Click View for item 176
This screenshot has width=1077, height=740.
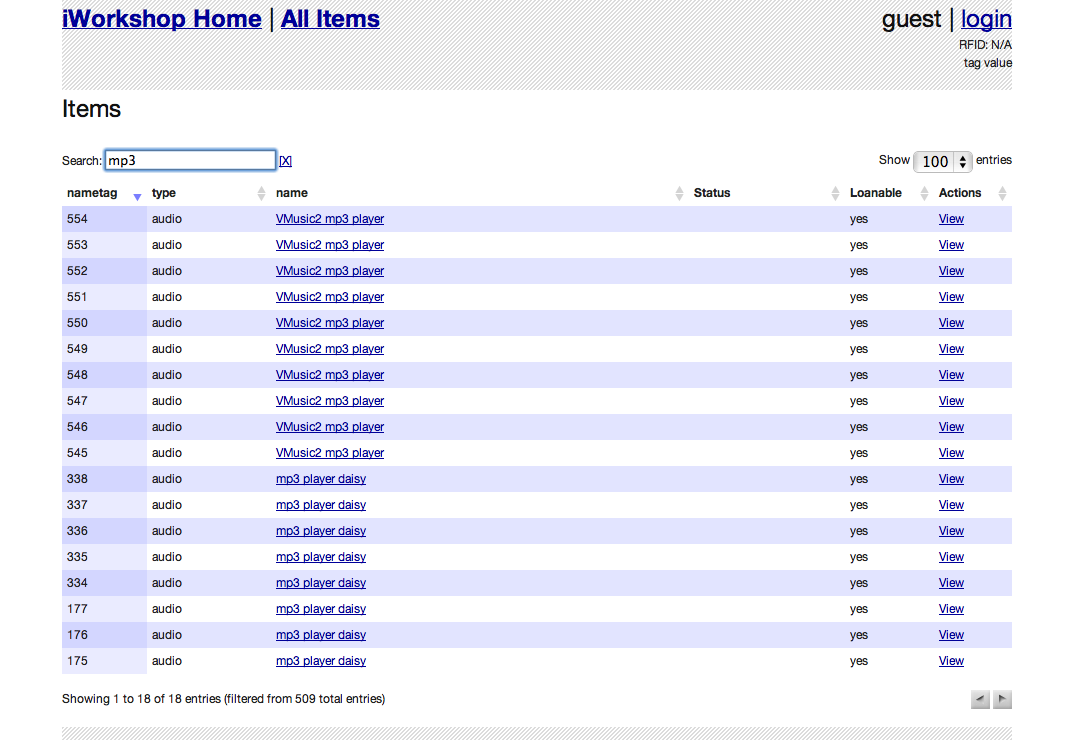pyautogui.click(x=951, y=636)
